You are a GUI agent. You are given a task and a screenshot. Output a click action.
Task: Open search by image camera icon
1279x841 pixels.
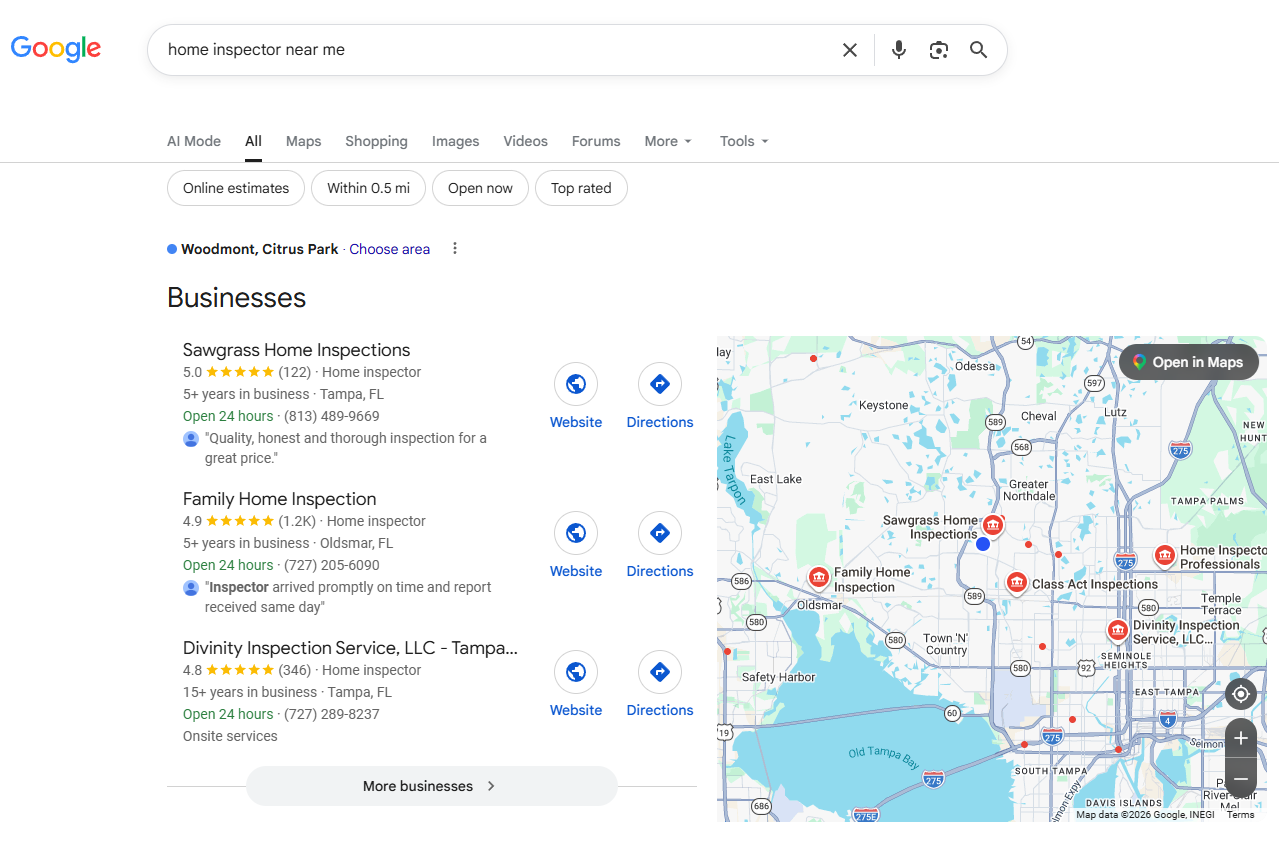[938, 50]
